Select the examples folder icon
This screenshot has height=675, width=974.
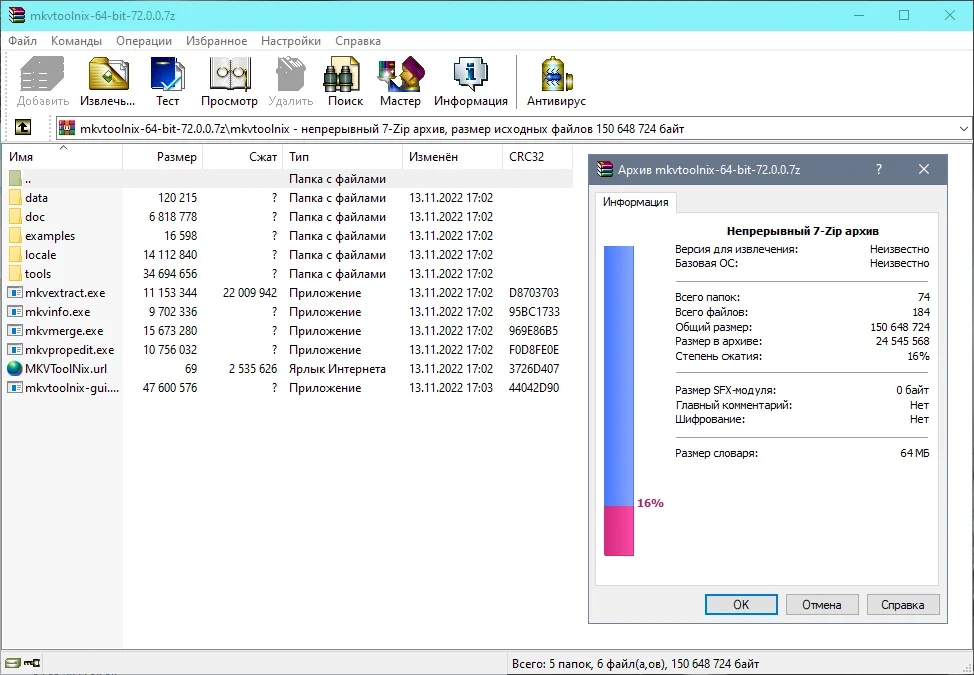click(x=16, y=236)
